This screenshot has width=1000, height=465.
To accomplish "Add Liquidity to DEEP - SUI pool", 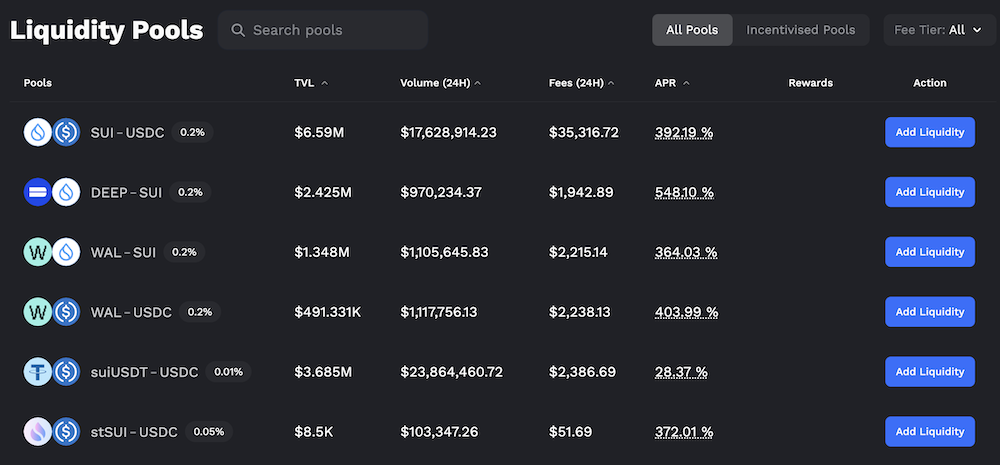I will pyautogui.click(x=930, y=192).
